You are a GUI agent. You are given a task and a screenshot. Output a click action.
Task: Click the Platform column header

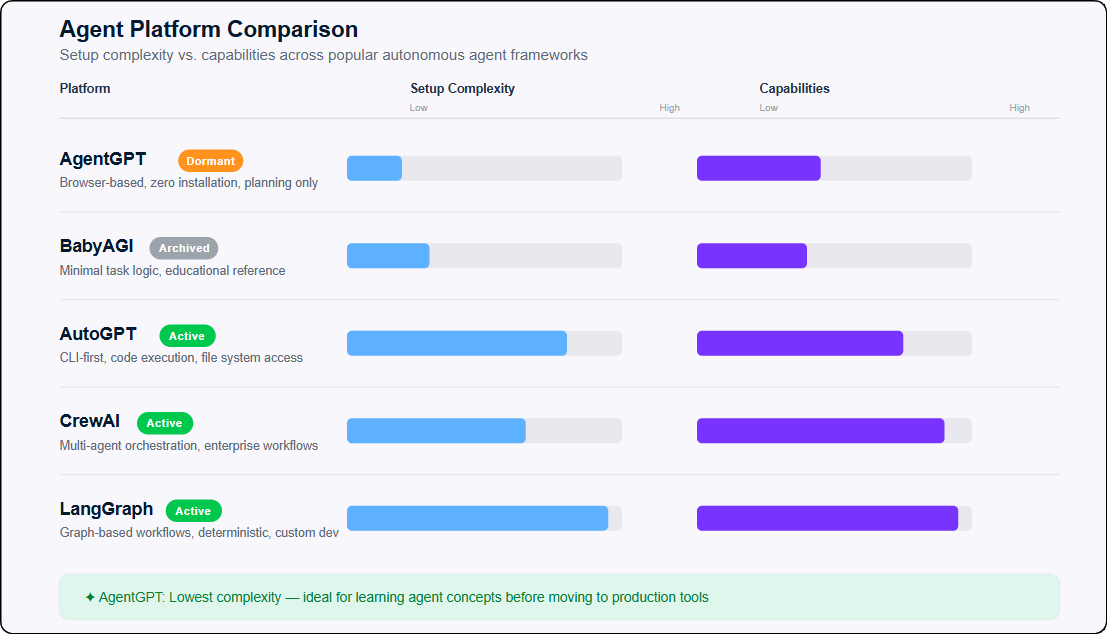point(85,89)
